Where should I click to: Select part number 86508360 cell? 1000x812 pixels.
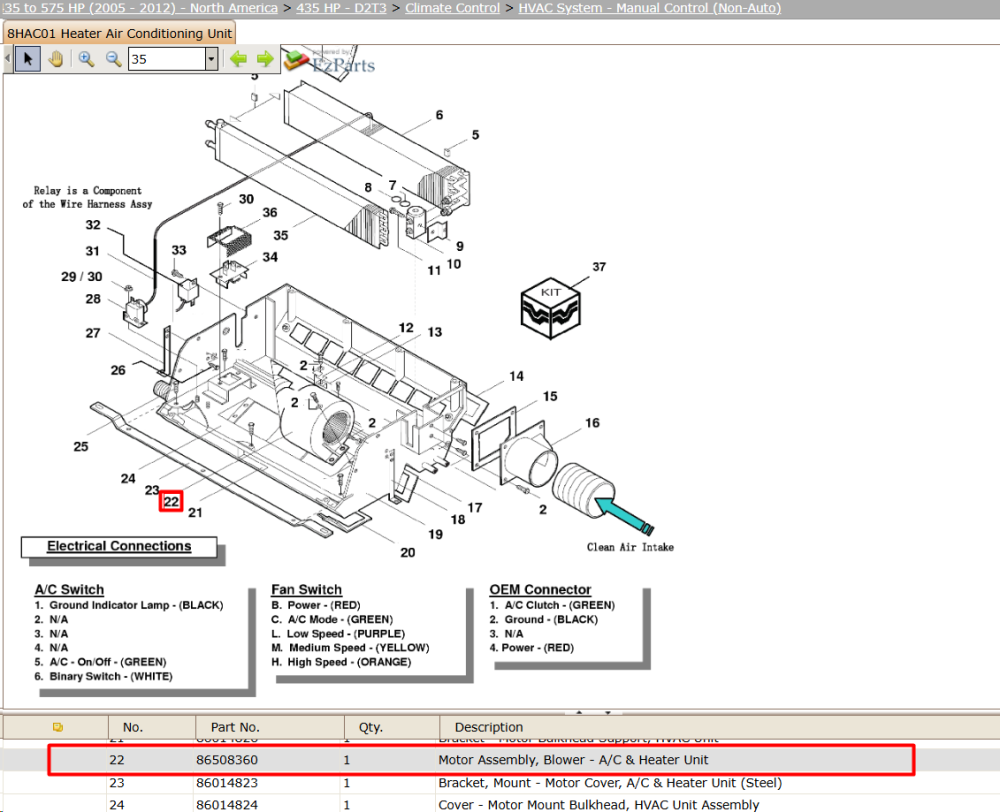(x=227, y=760)
